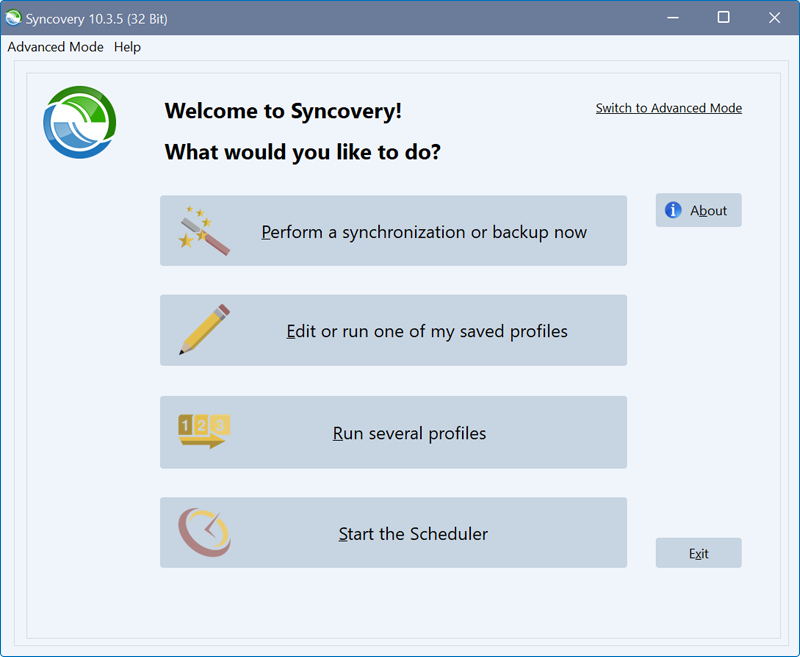The image size is (800, 657).
Task: Maximize the Syncovery window
Action: pos(723,18)
